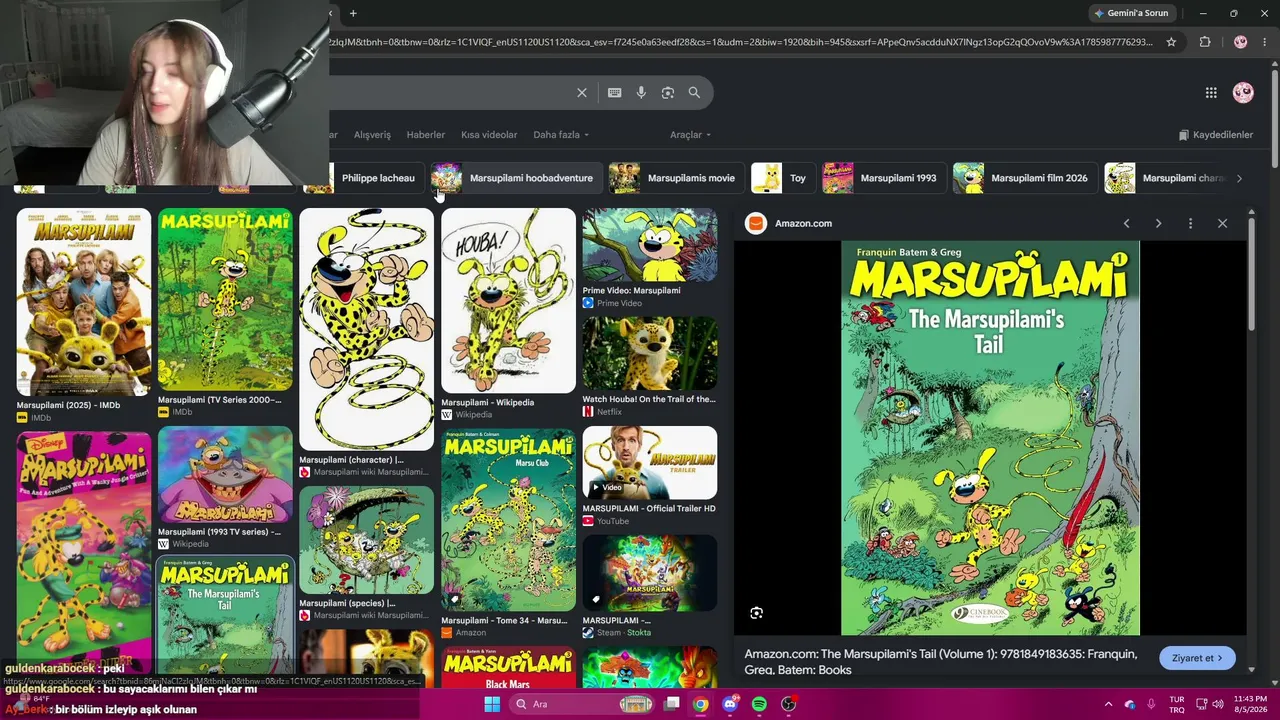1280x720 pixels.
Task: Open the HOUBA Wikipedia image result
Action: tap(508, 300)
